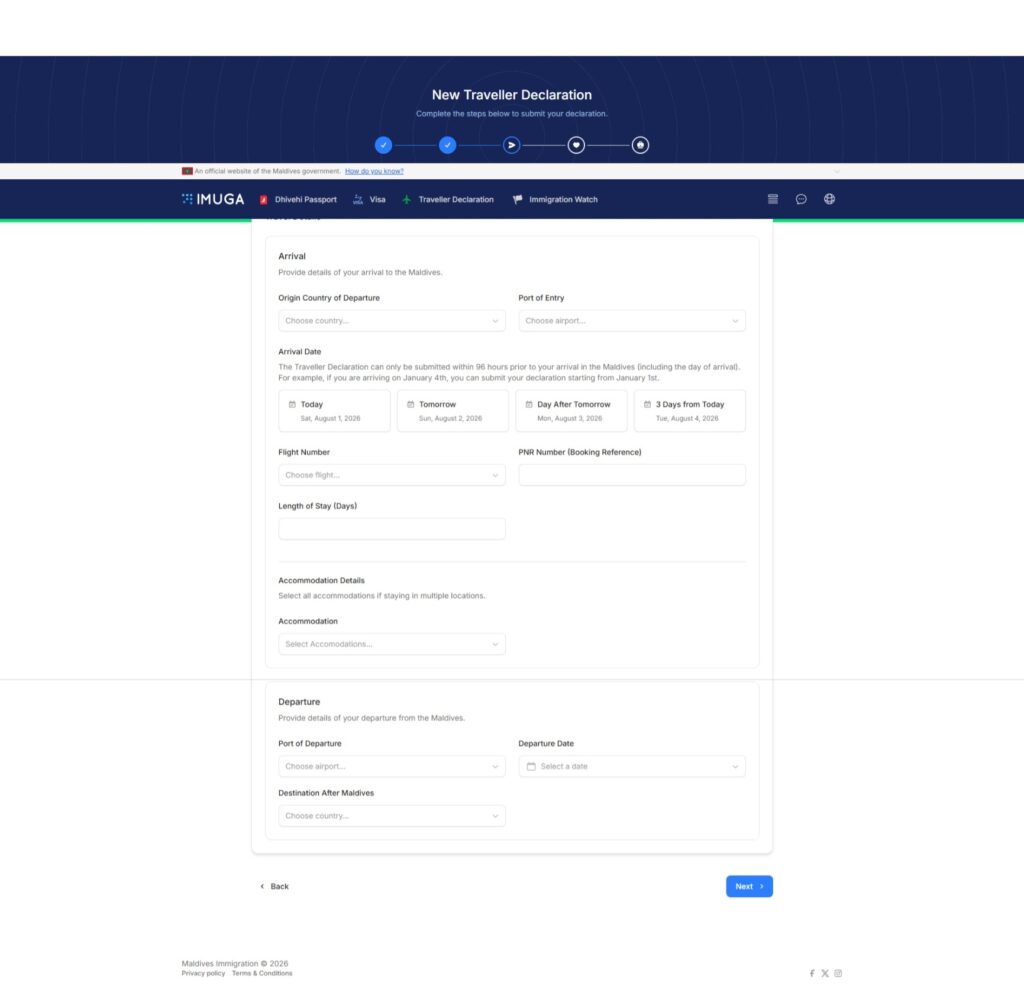This screenshot has height=1005, width=1024.
Task: Open Origin Country of Departure dropdown
Action: coord(392,321)
